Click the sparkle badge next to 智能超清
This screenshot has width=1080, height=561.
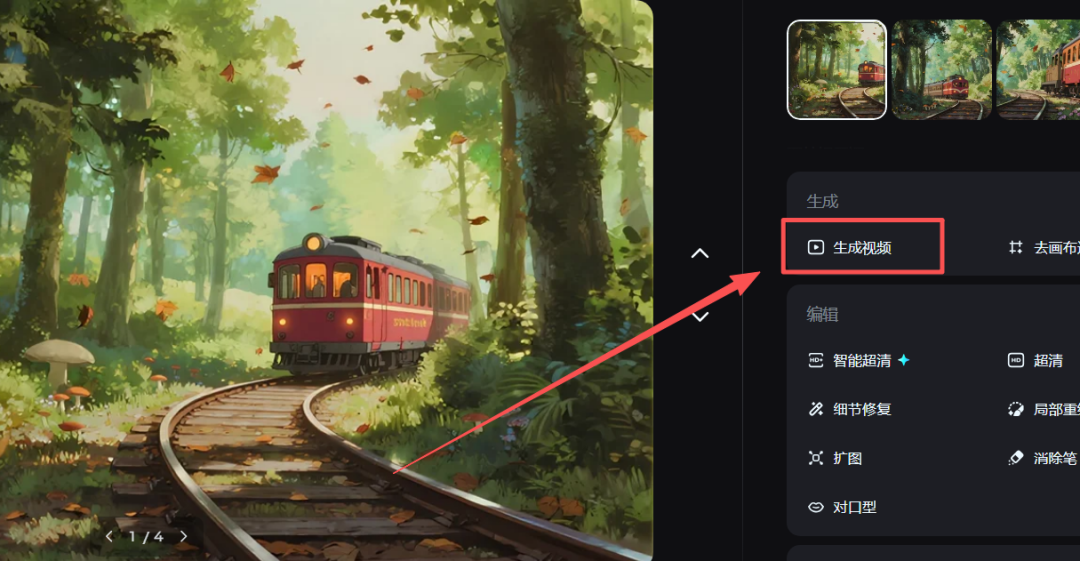[904, 360]
